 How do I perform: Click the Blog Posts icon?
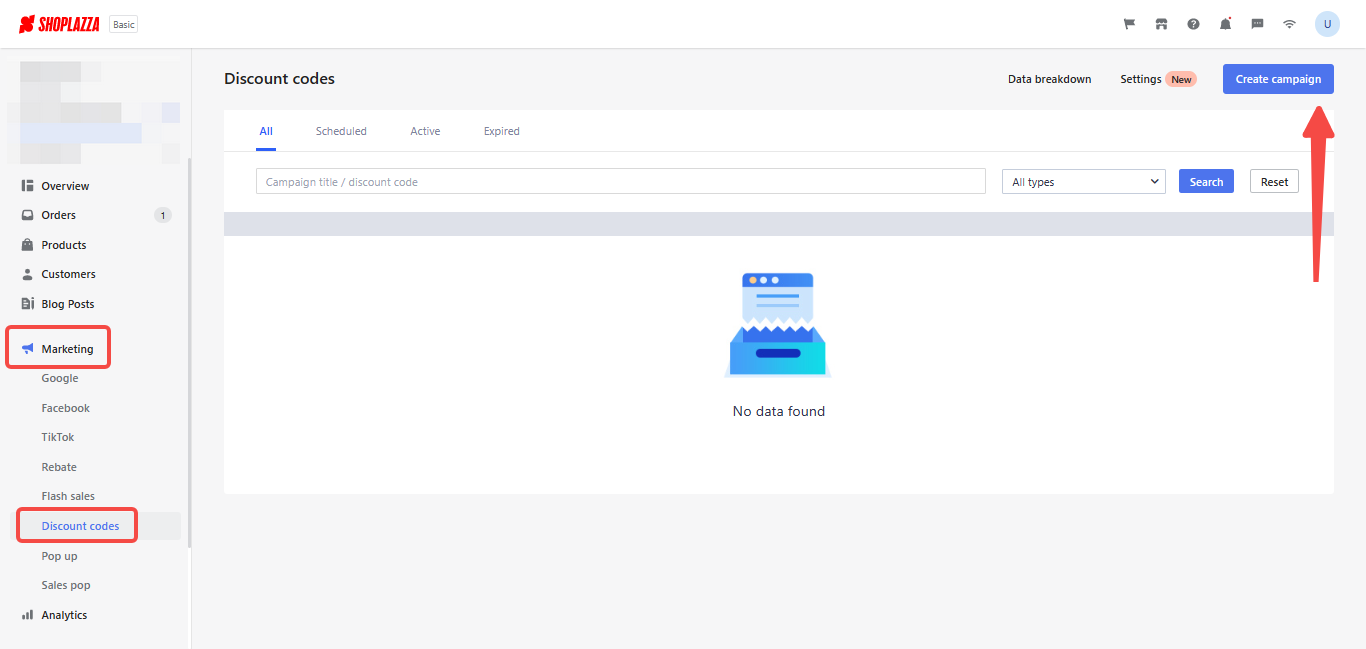(28, 304)
